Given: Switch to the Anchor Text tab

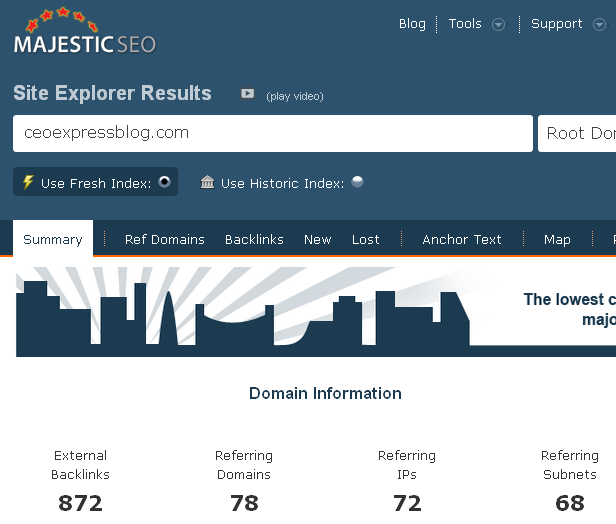Looking at the screenshot, I should (x=462, y=240).
